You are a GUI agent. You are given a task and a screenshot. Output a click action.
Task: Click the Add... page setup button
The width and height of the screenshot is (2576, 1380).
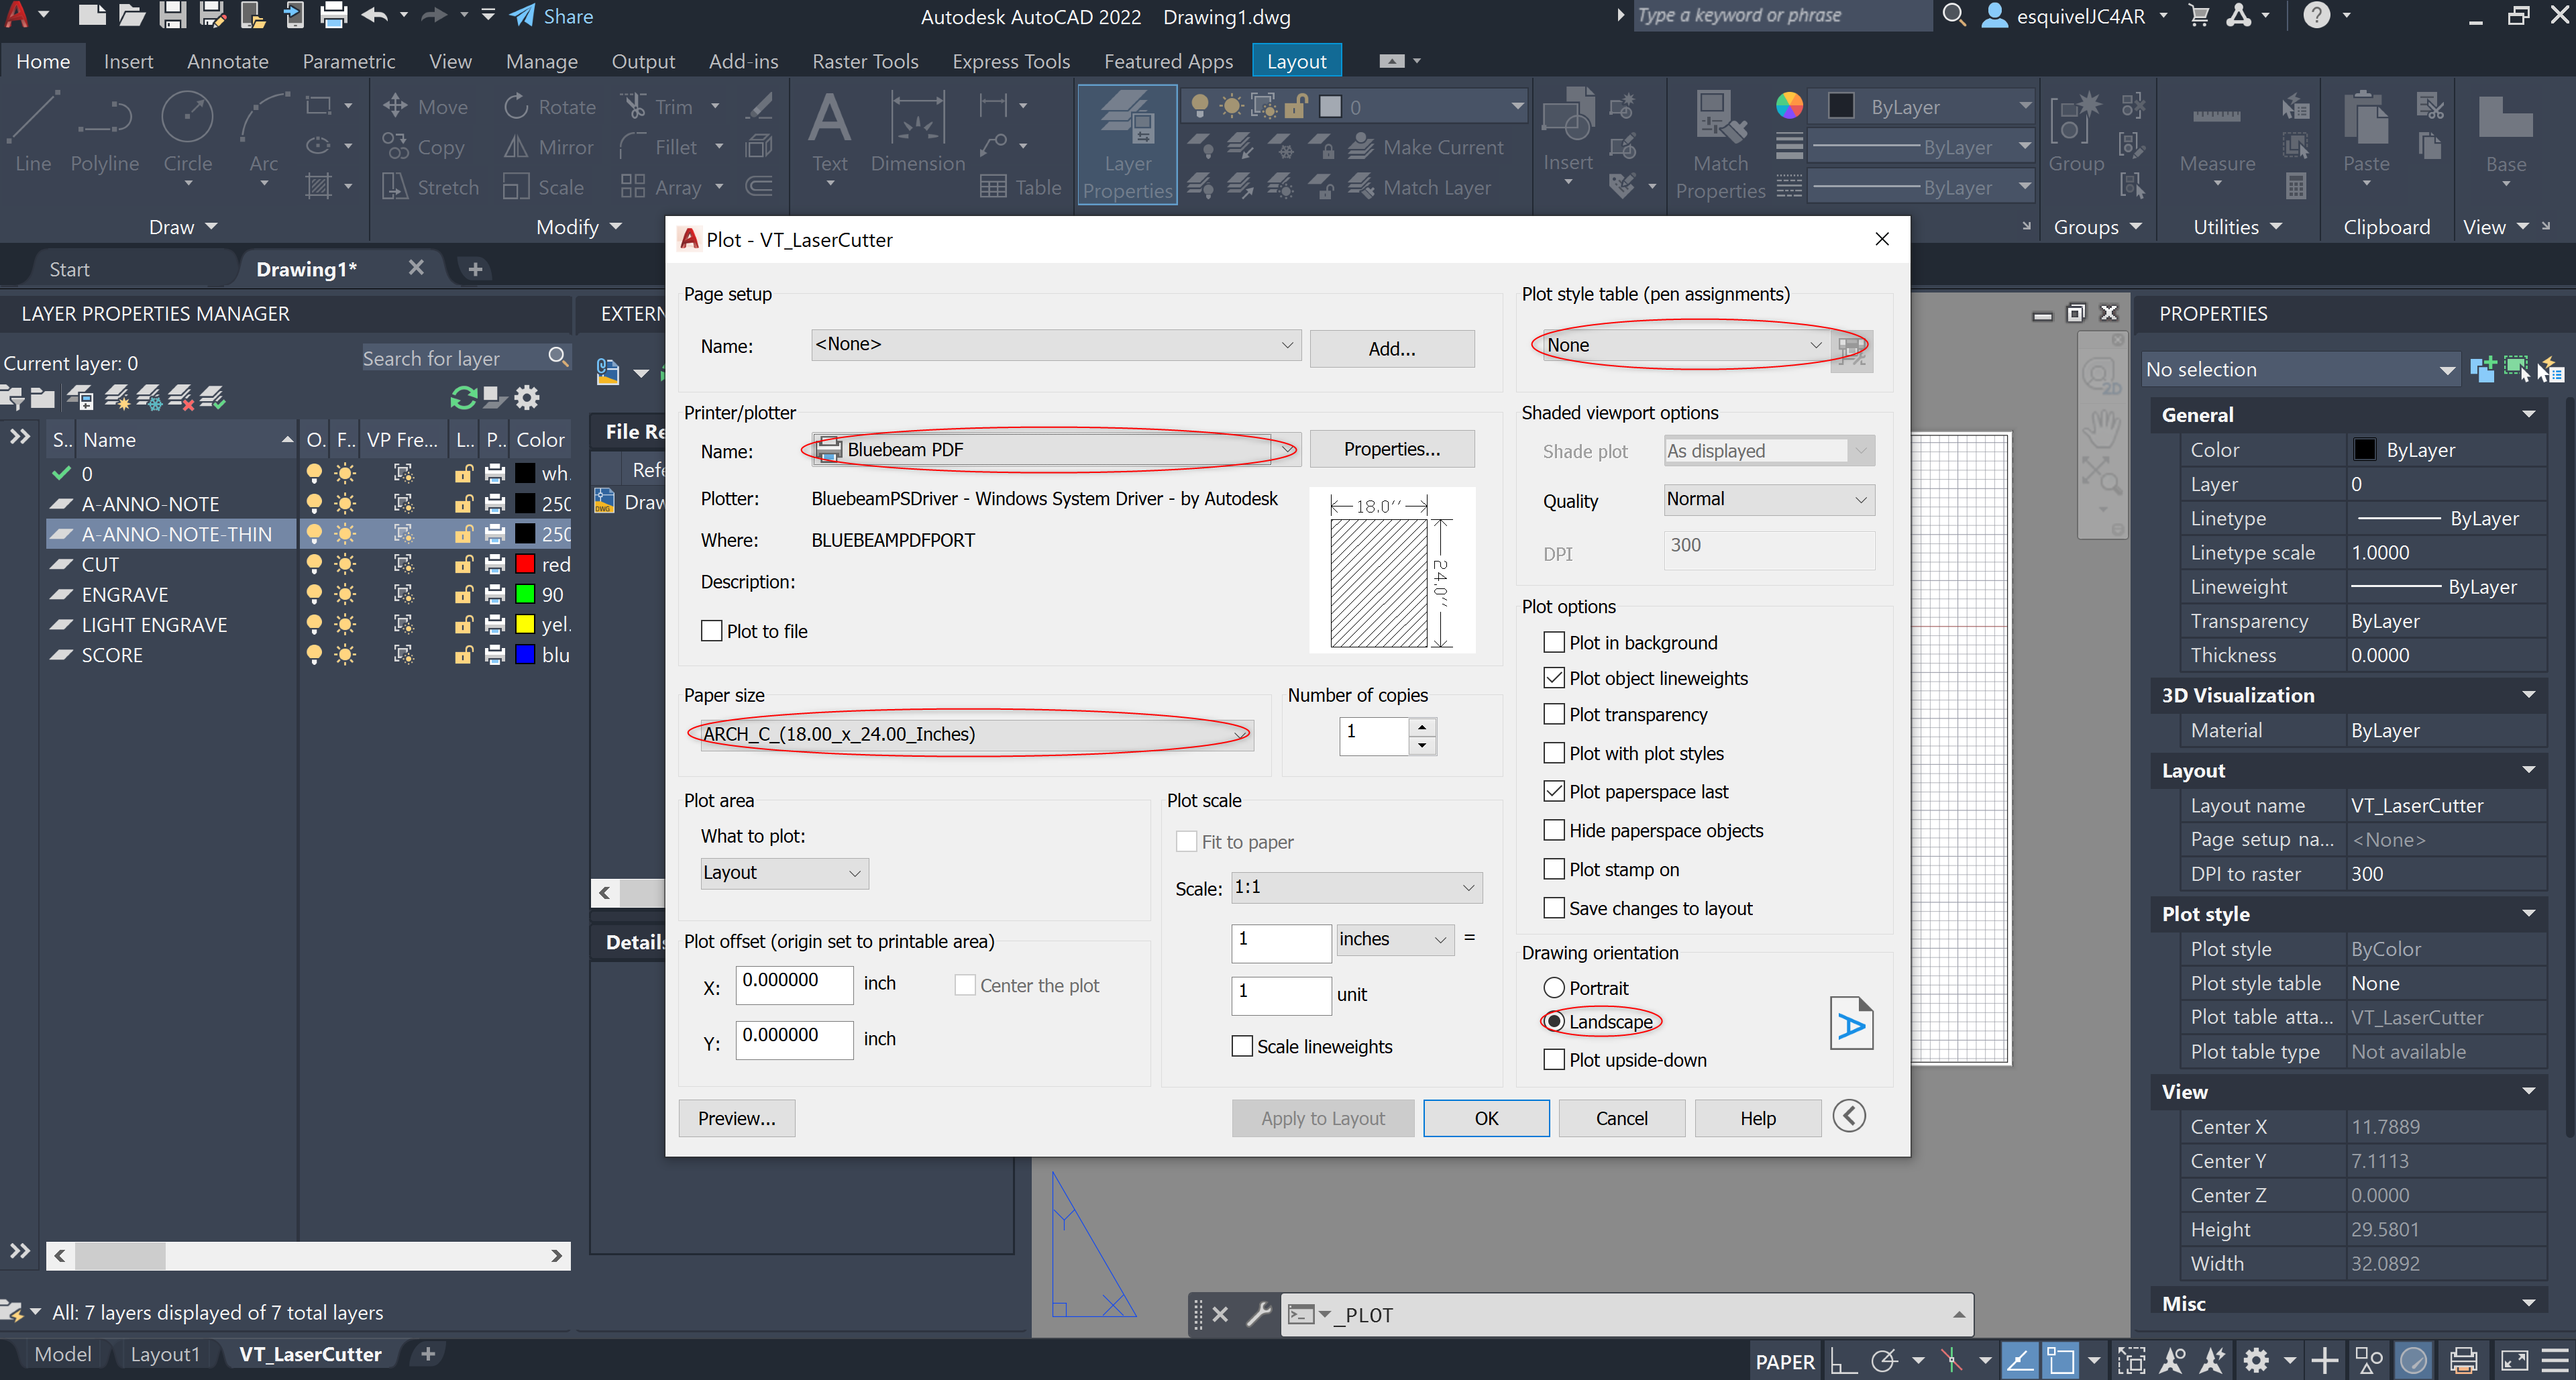1391,349
